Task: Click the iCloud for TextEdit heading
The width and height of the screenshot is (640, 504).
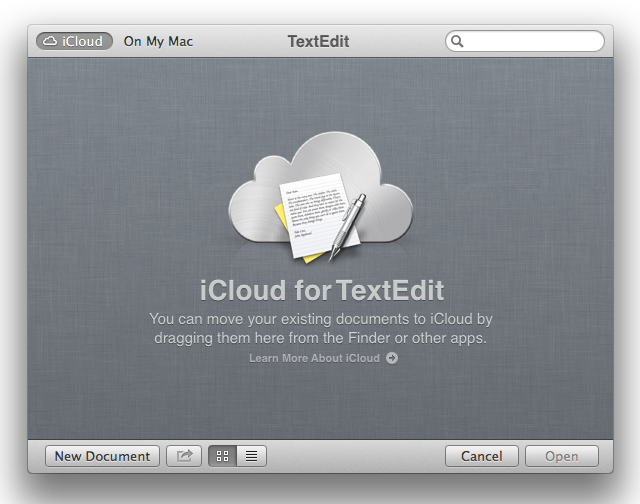Action: (x=322, y=290)
